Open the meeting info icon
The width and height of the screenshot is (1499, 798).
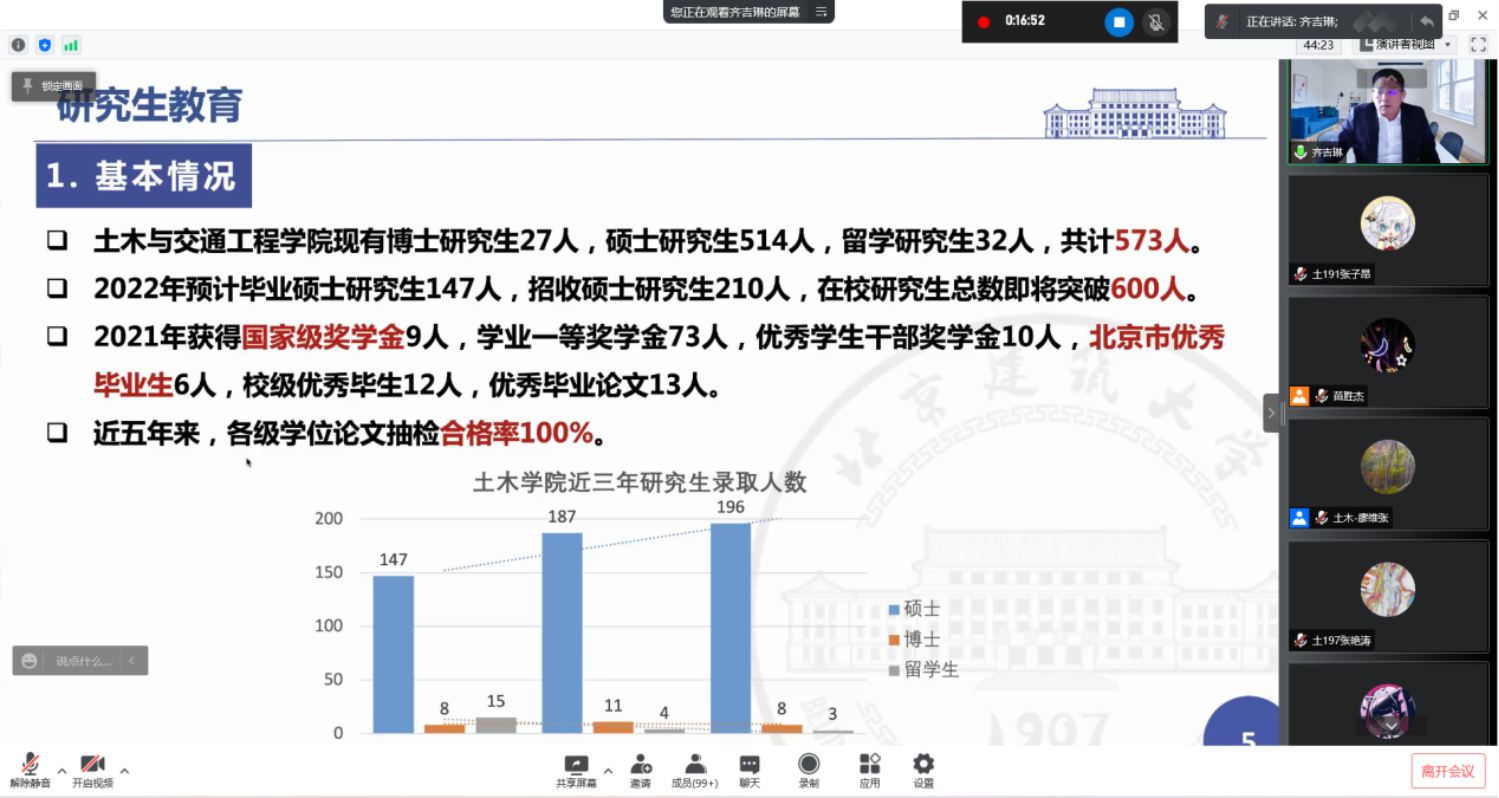pos(18,45)
